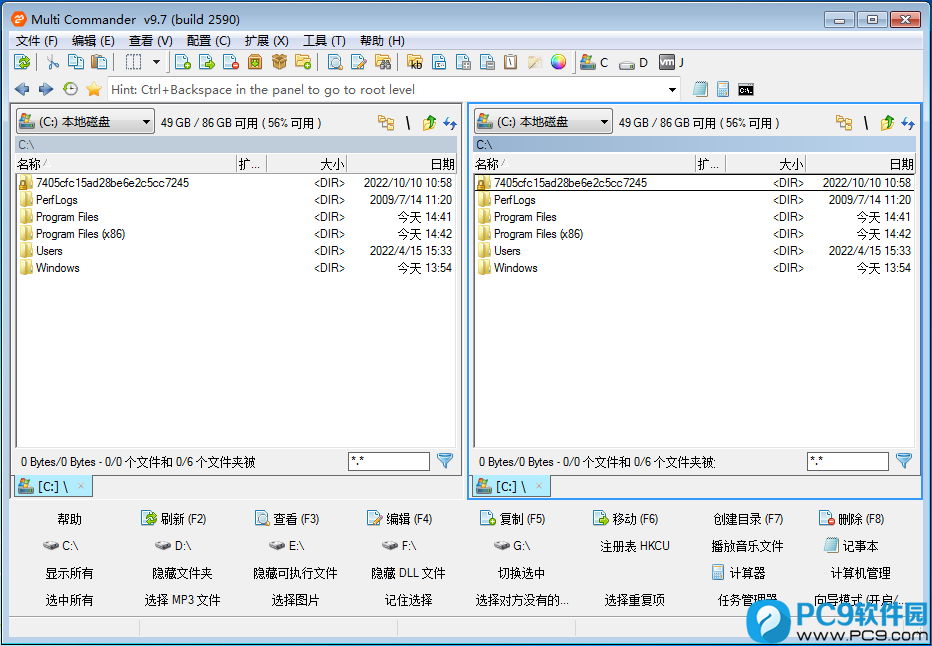Expand the command line field dropdown arrow
The image size is (932, 646).
[x=672, y=90]
